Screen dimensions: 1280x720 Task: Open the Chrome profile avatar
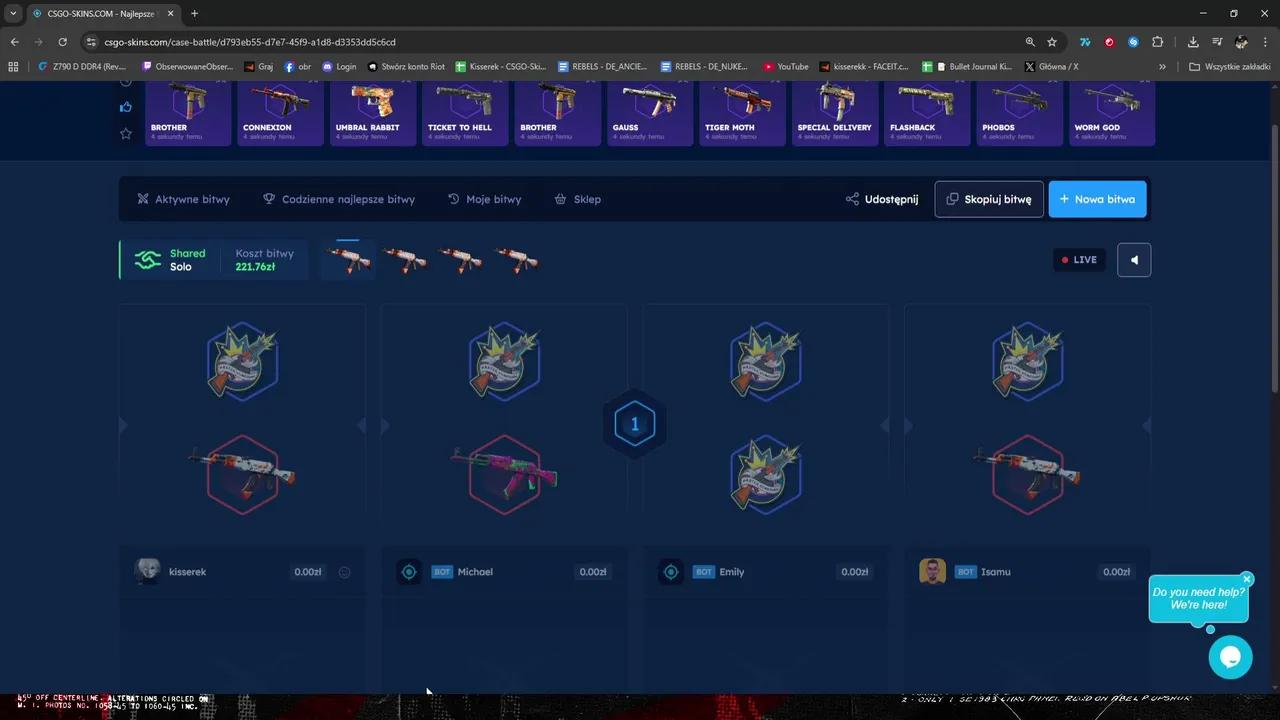tap(1241, 42)
